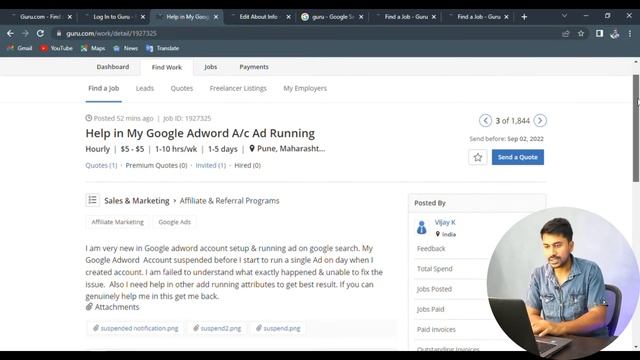Open the browser profile avatar

pyautogui.click(x=615, y=33)
